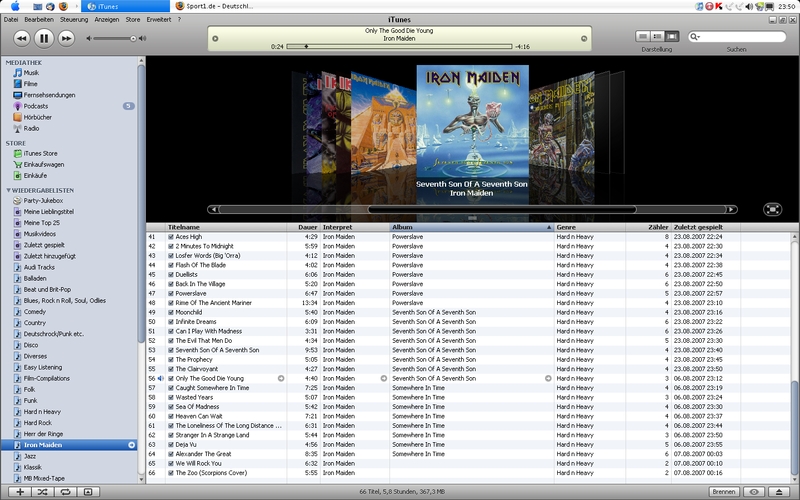Open the Erweitert menu
Viewport: 800px width, 500px height.
click(159, 19)
